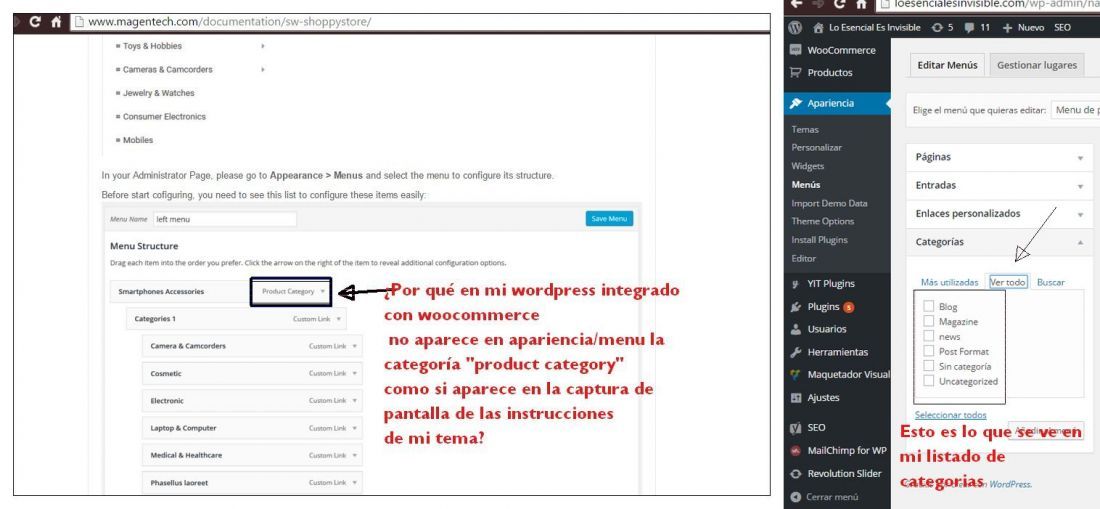
Task: Open Import Demo Data submenu item
Action: pos(829,203)
